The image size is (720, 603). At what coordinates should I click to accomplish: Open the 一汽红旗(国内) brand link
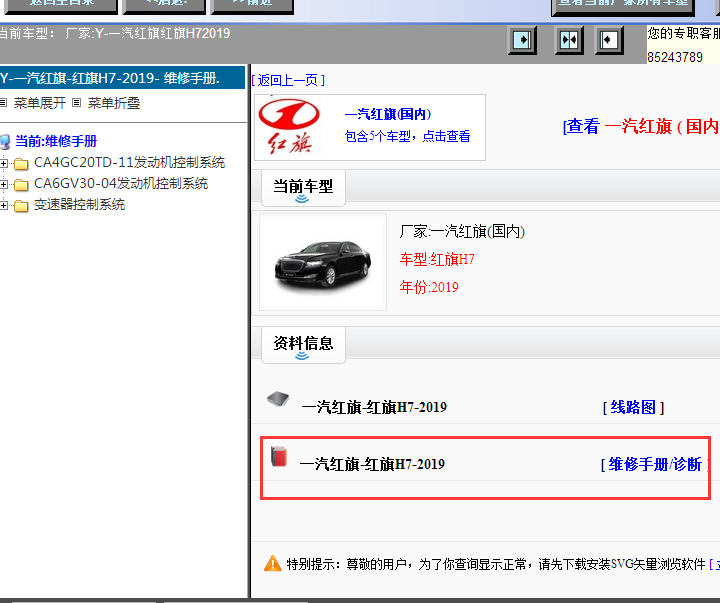tap(388, 114)
